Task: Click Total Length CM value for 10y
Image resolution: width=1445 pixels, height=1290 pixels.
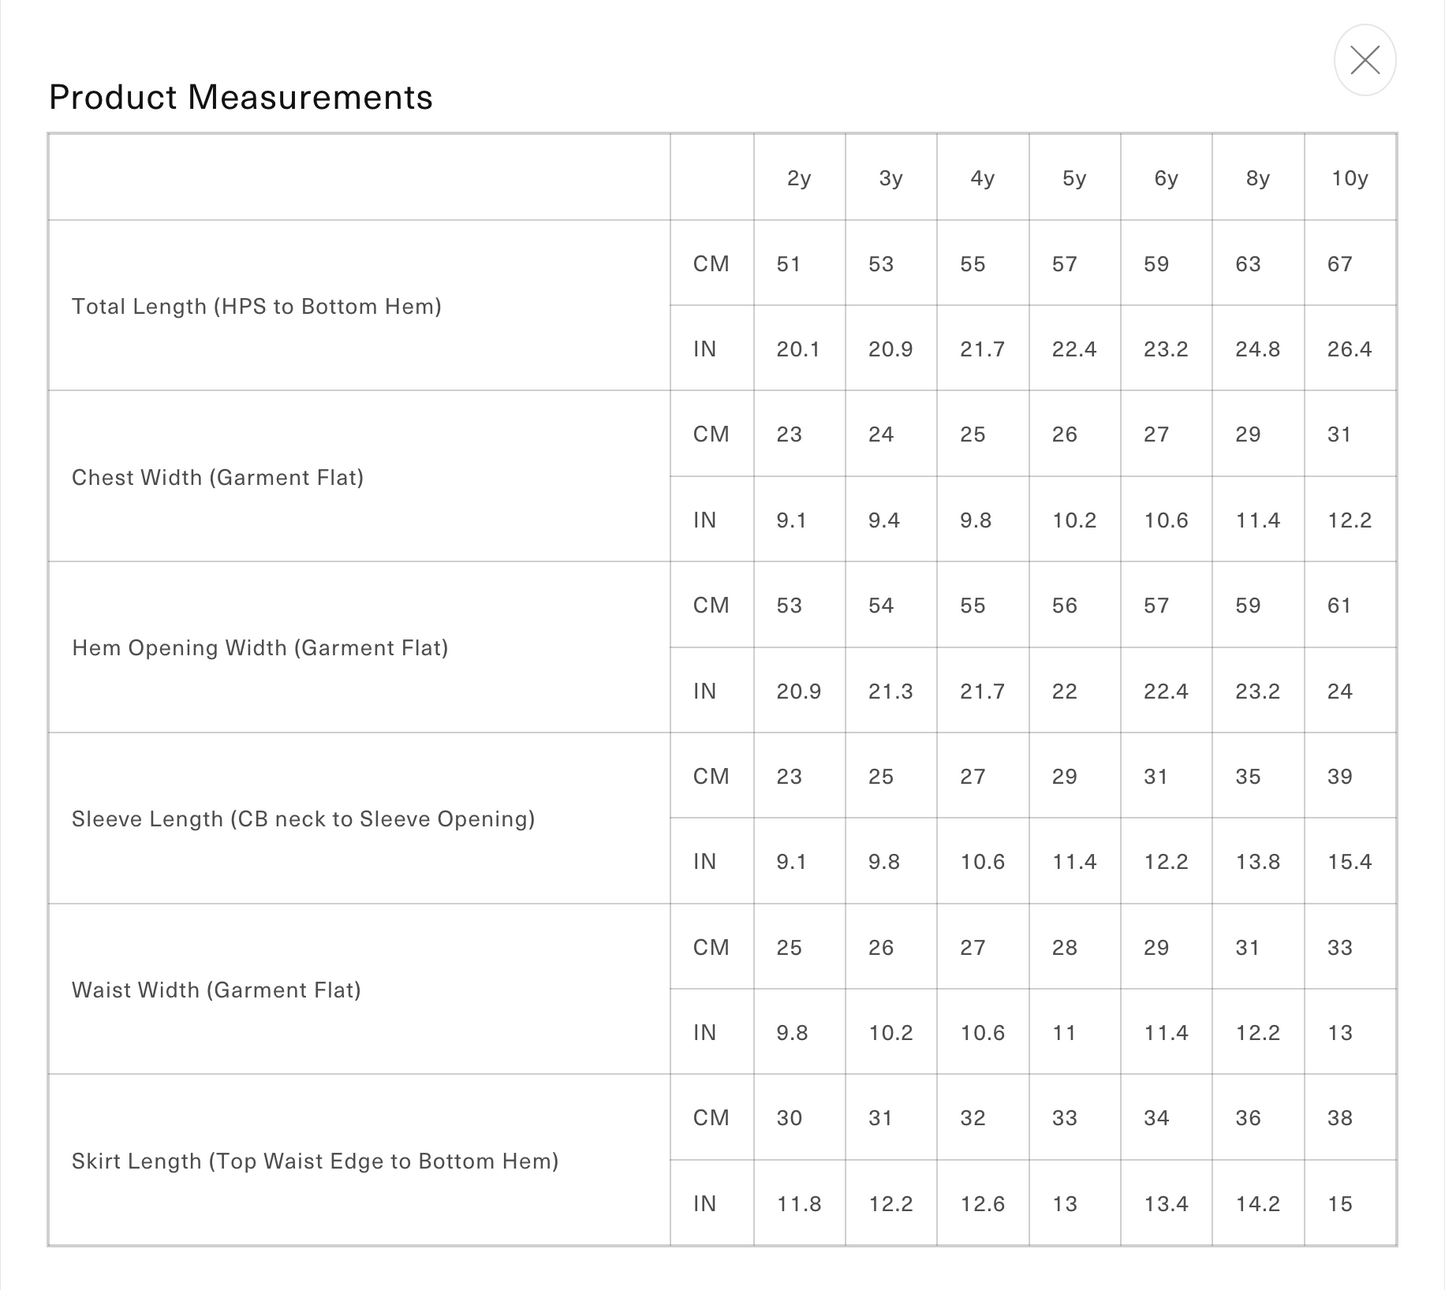Action: click(x=1339, y=264)
